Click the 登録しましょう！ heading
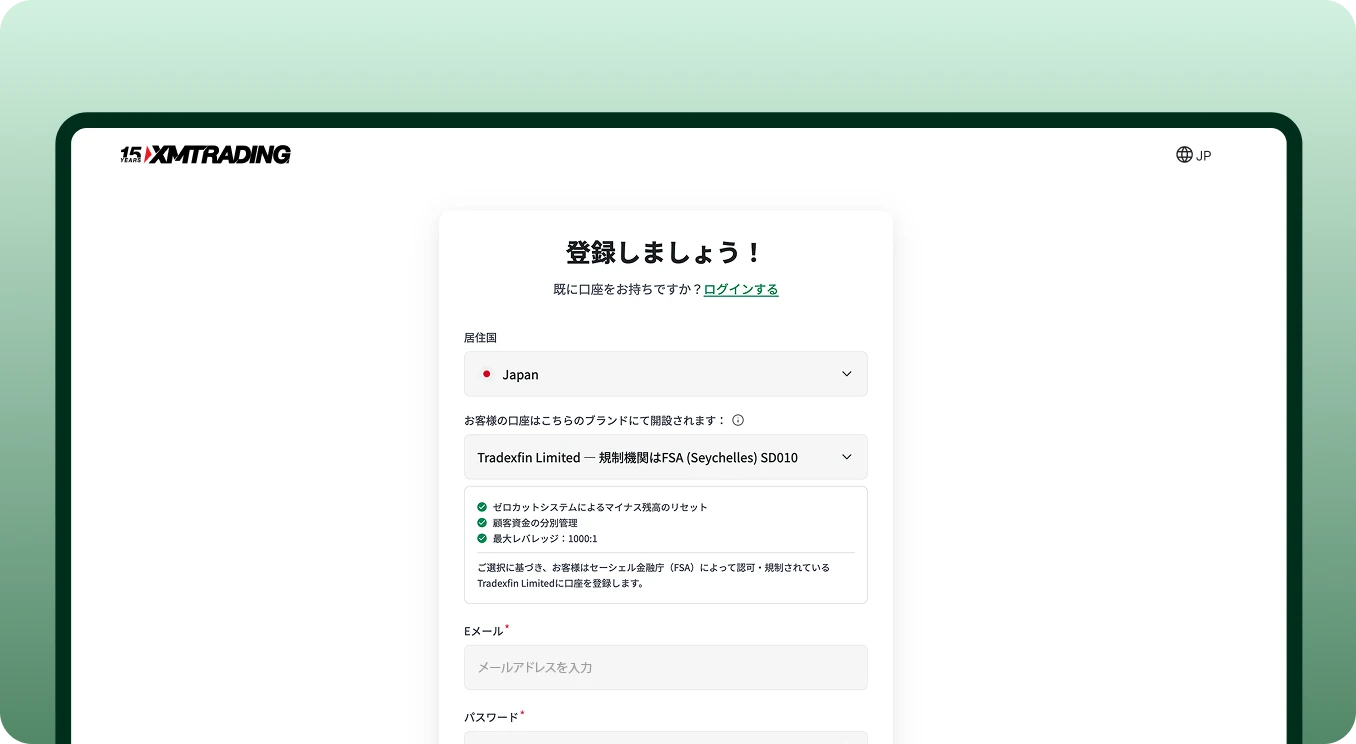The width and height of the screenshot is (1356, 744). 665,252
